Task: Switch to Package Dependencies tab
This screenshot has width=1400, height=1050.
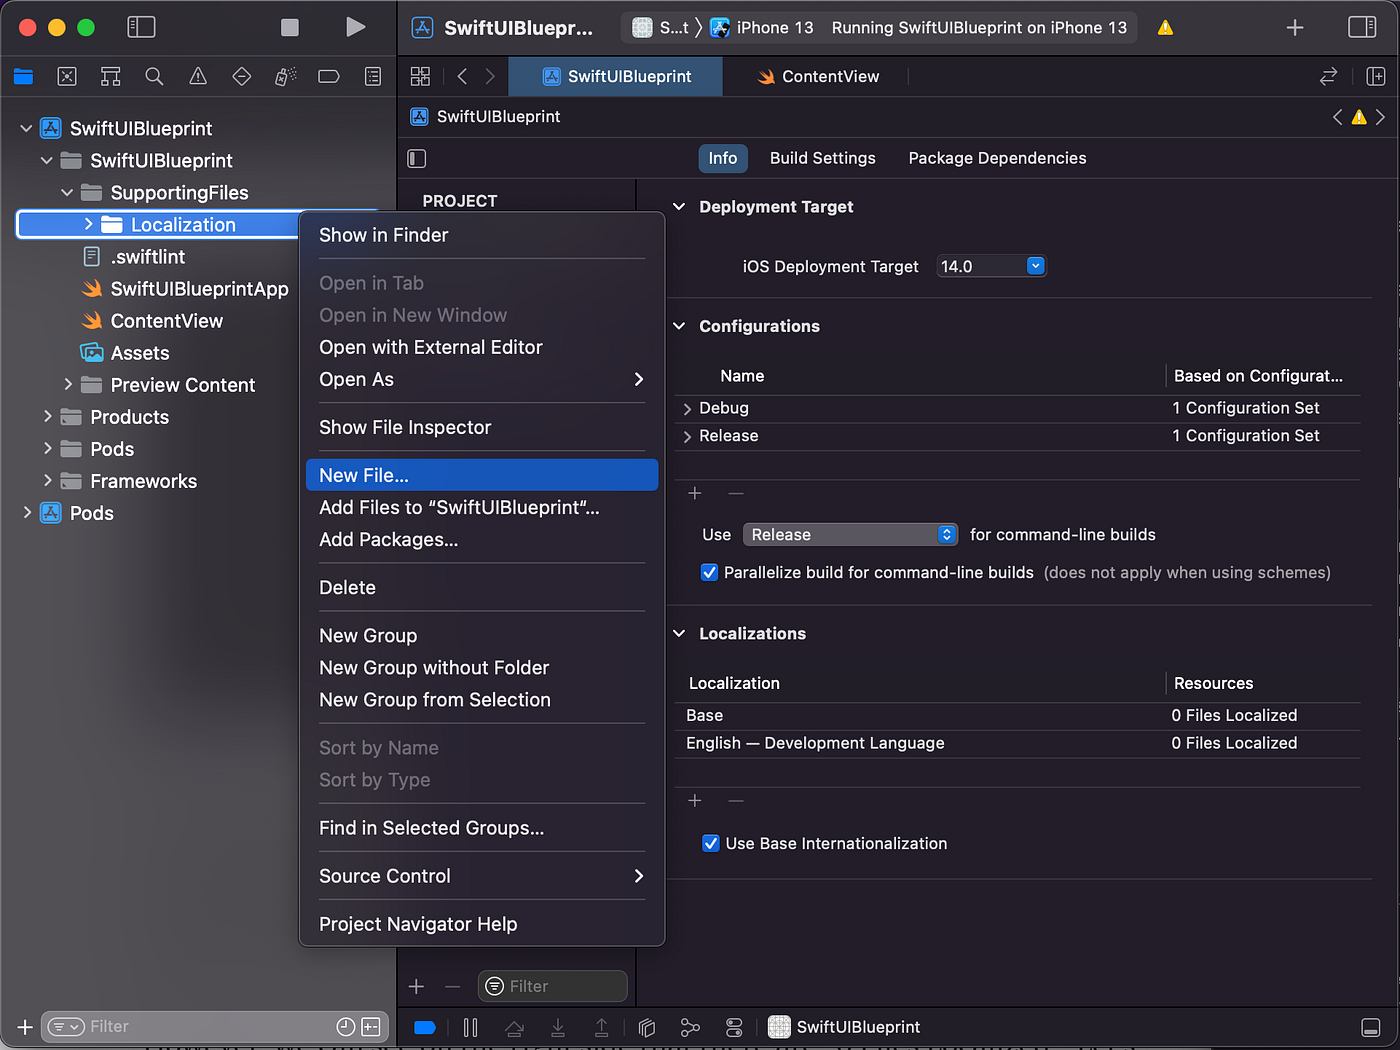Action: pyautogui.click(x=997, y=158)
